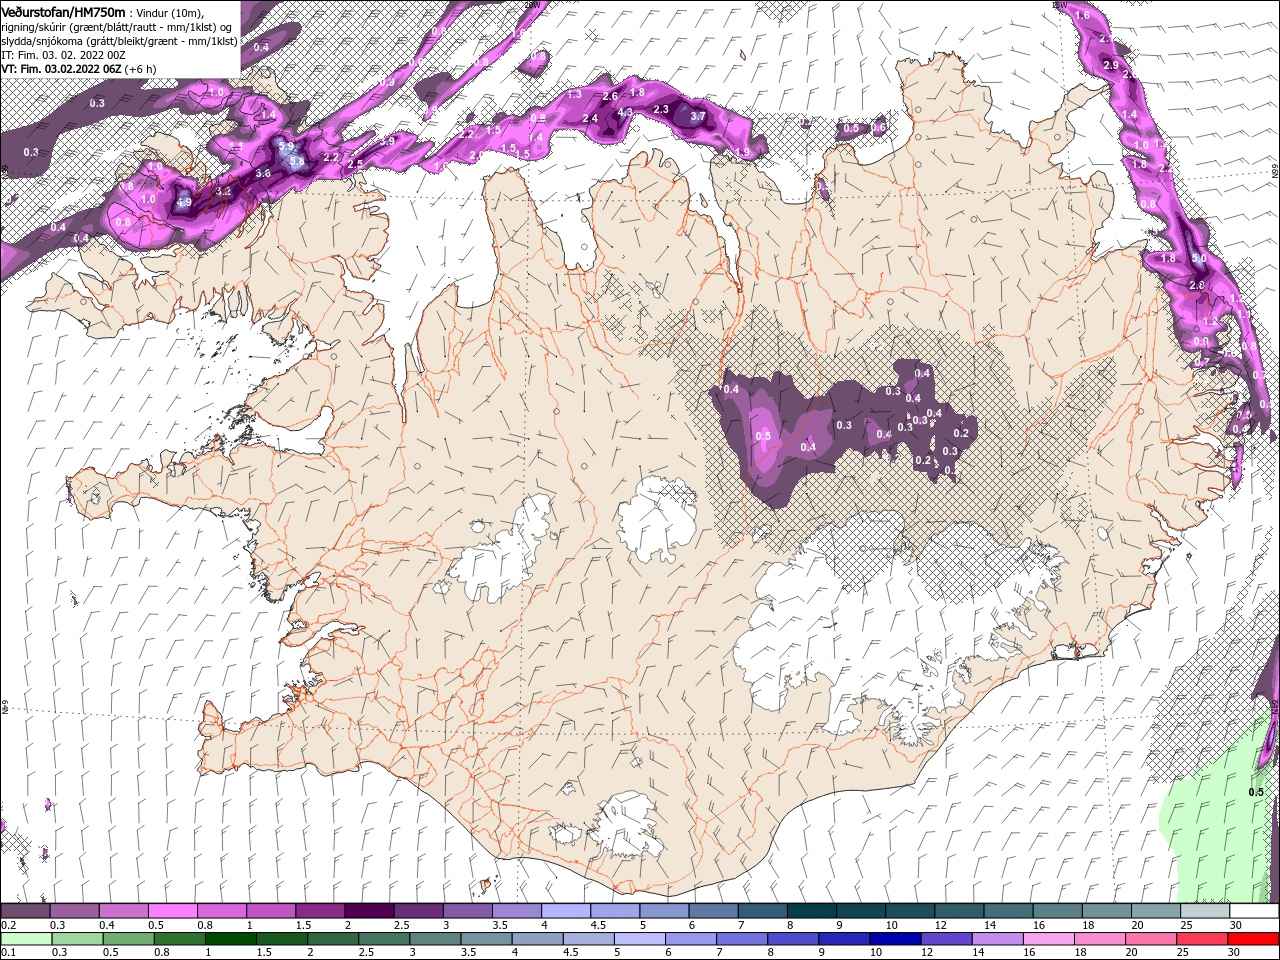Click the 5.9 snowfall value on the map
Screen dimensions: 1280x960
click(287, 146)
